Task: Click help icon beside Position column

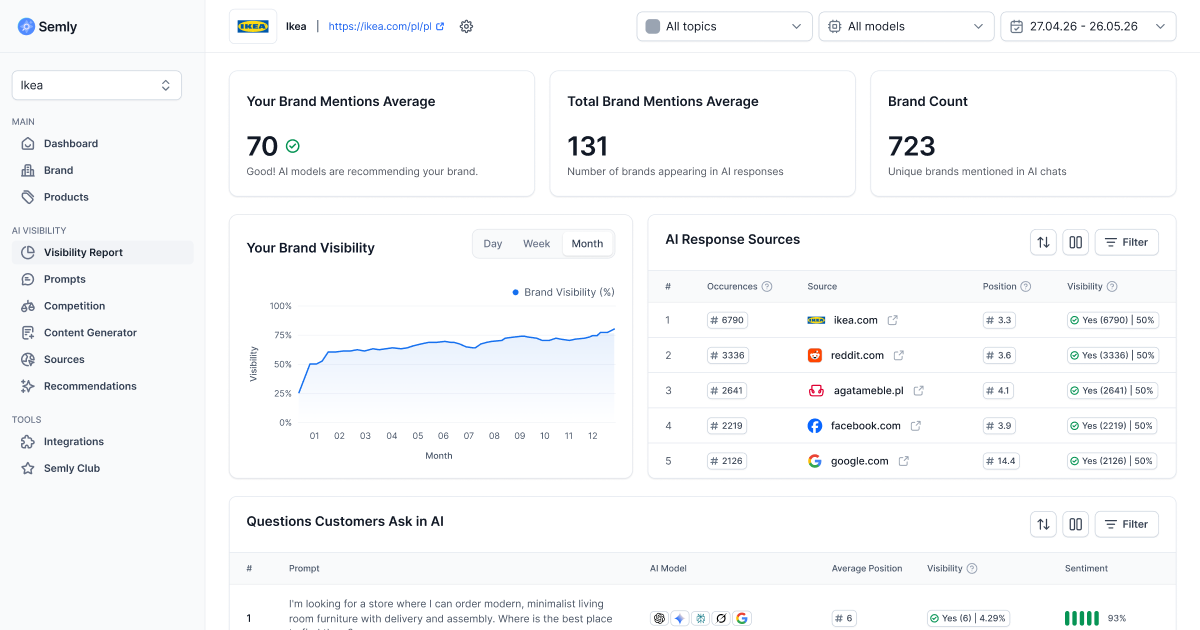Action: point(1026,286)
